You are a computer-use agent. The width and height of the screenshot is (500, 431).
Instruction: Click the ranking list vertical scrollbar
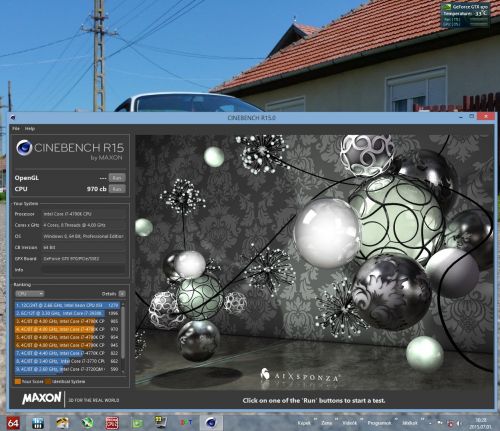[123, 333]
